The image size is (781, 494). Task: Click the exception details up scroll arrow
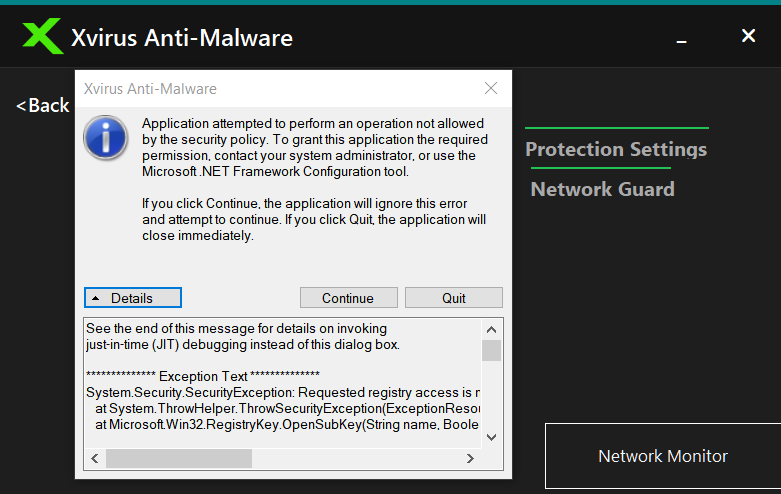coord(491,329)
